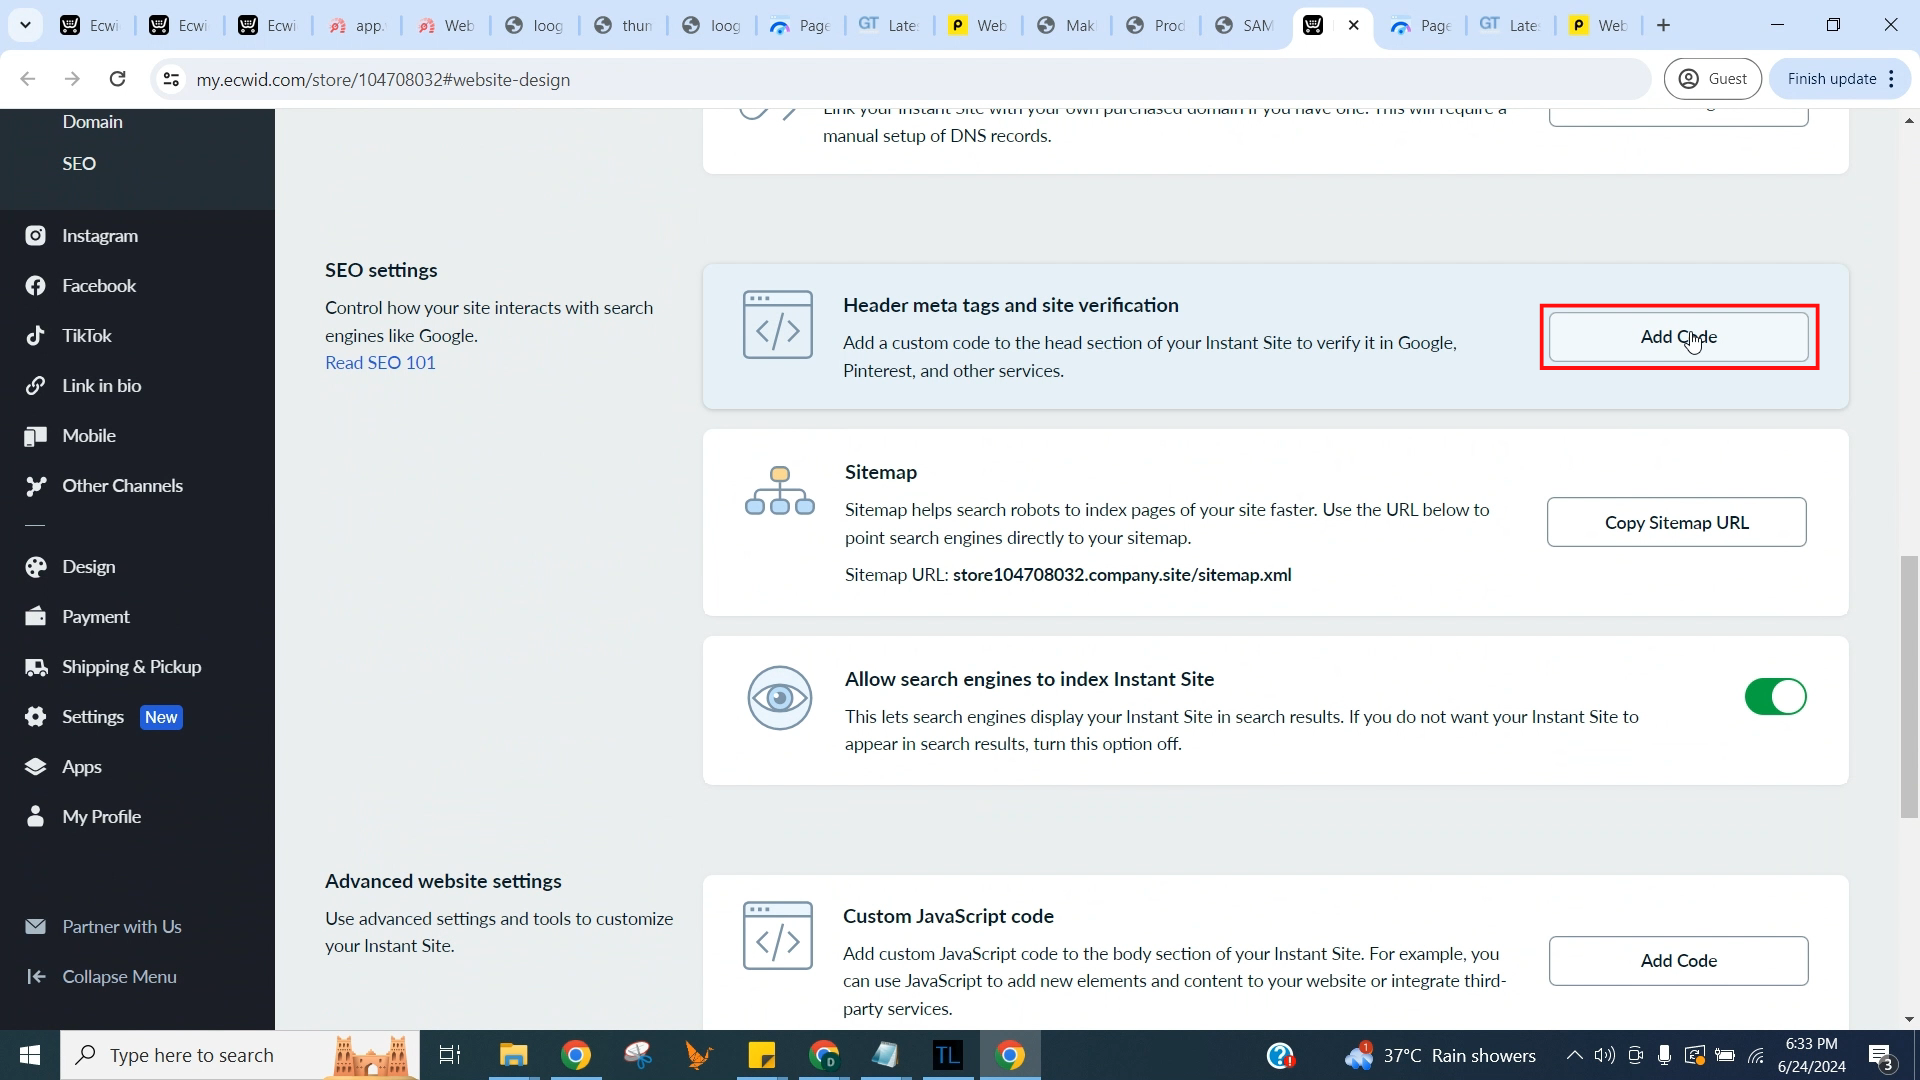Image resolution: width=1920 pixels, height=1080 pixels.
Task: Click the TikTok sidebar icon
Action: [36, 335]
